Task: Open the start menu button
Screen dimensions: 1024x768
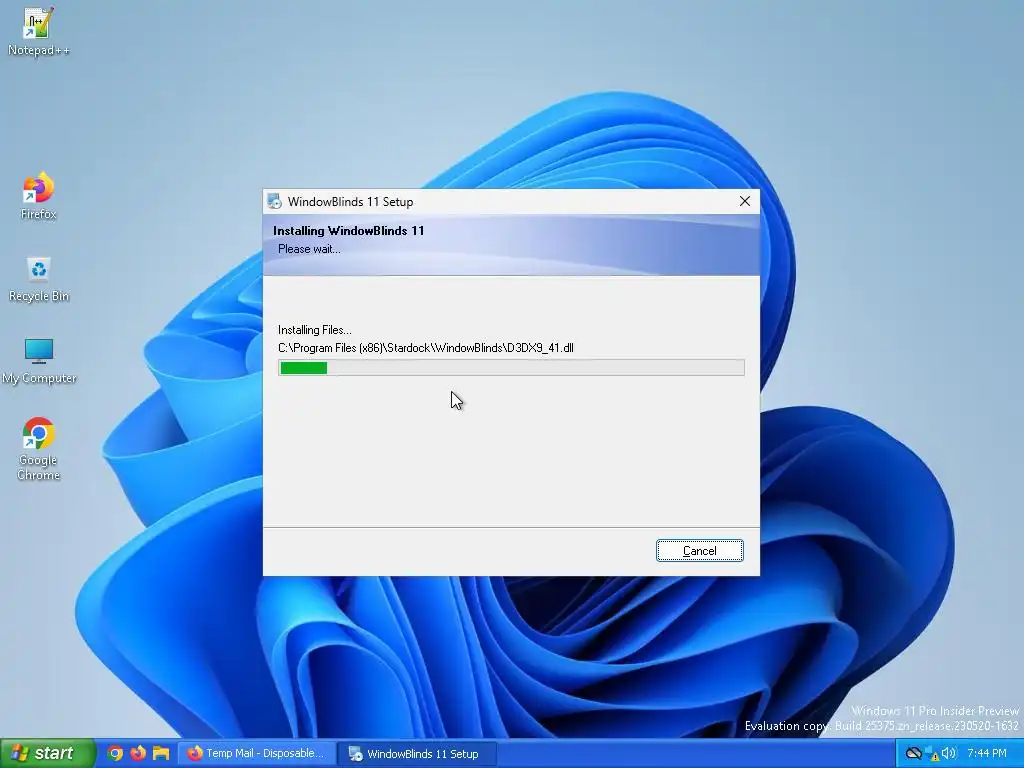Action: (x=47, y=753)
